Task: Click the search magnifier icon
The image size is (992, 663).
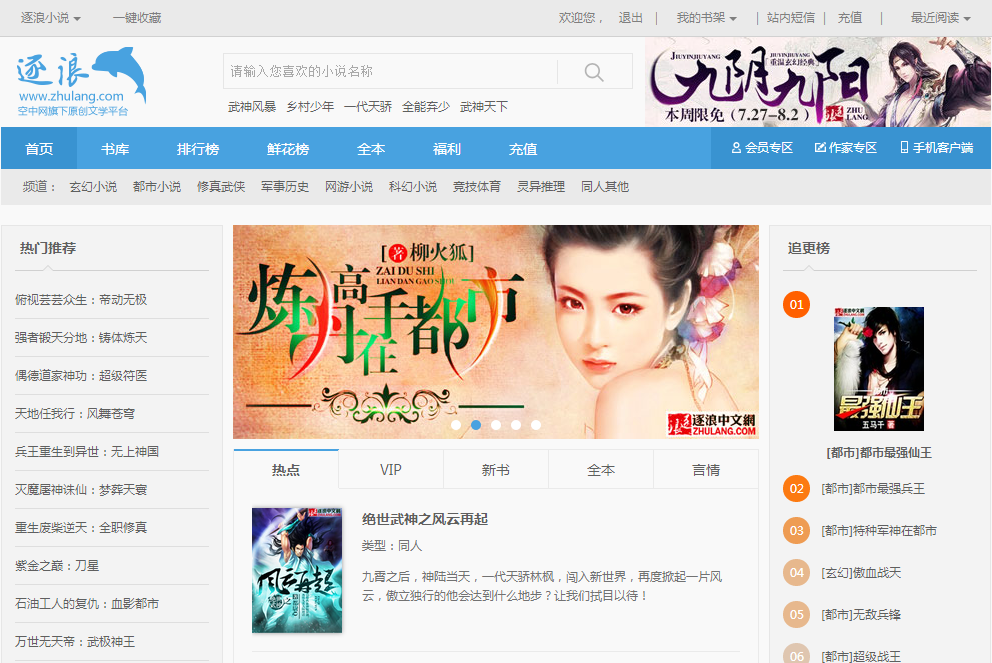Action: (593, 71)
